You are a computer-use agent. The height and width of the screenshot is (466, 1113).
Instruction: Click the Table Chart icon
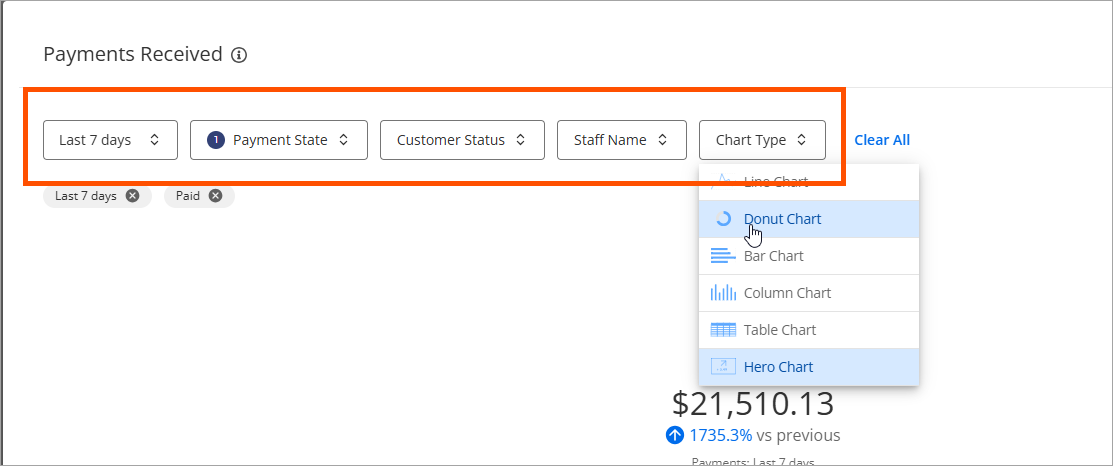coord(723,330)
